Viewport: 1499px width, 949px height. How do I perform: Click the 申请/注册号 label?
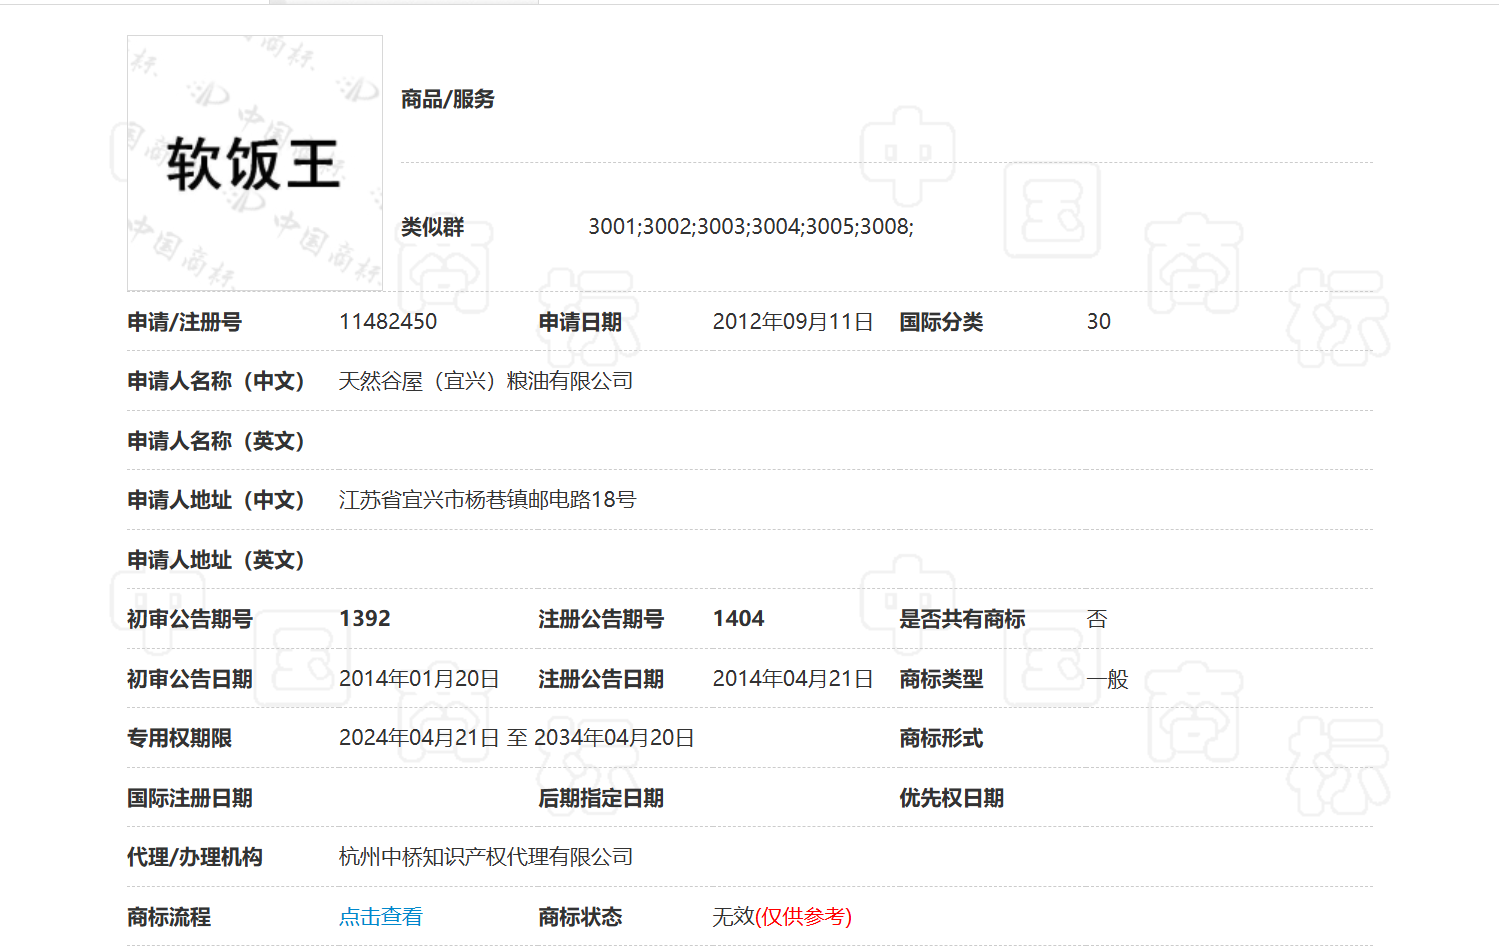[184, 322]
